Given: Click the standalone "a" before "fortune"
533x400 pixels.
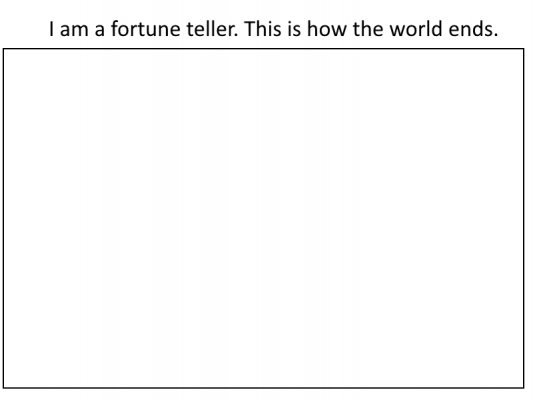Looking at the screenshot, I should (99, 30).
